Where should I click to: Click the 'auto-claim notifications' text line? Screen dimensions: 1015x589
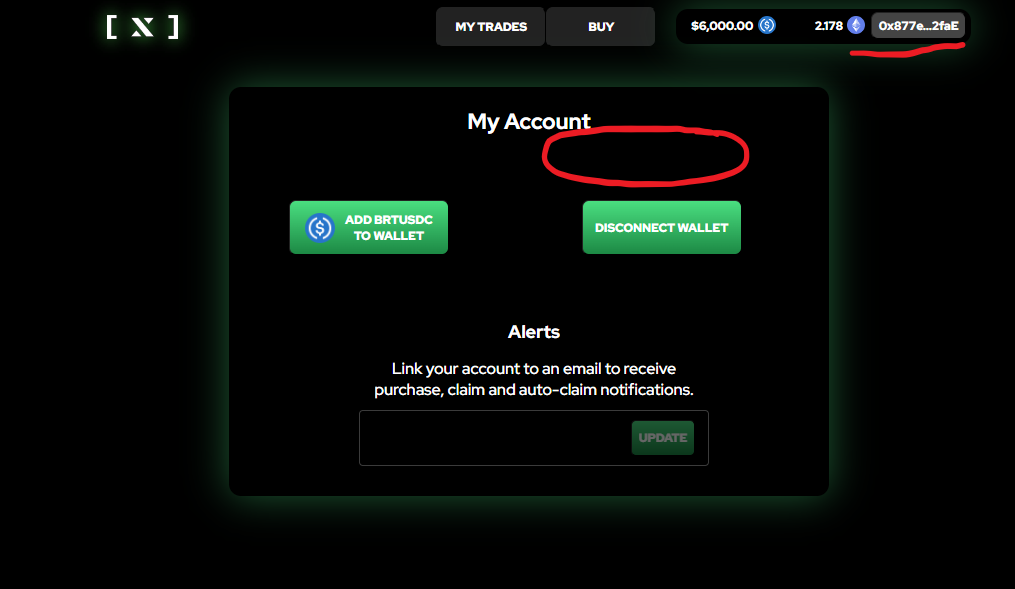533,390
